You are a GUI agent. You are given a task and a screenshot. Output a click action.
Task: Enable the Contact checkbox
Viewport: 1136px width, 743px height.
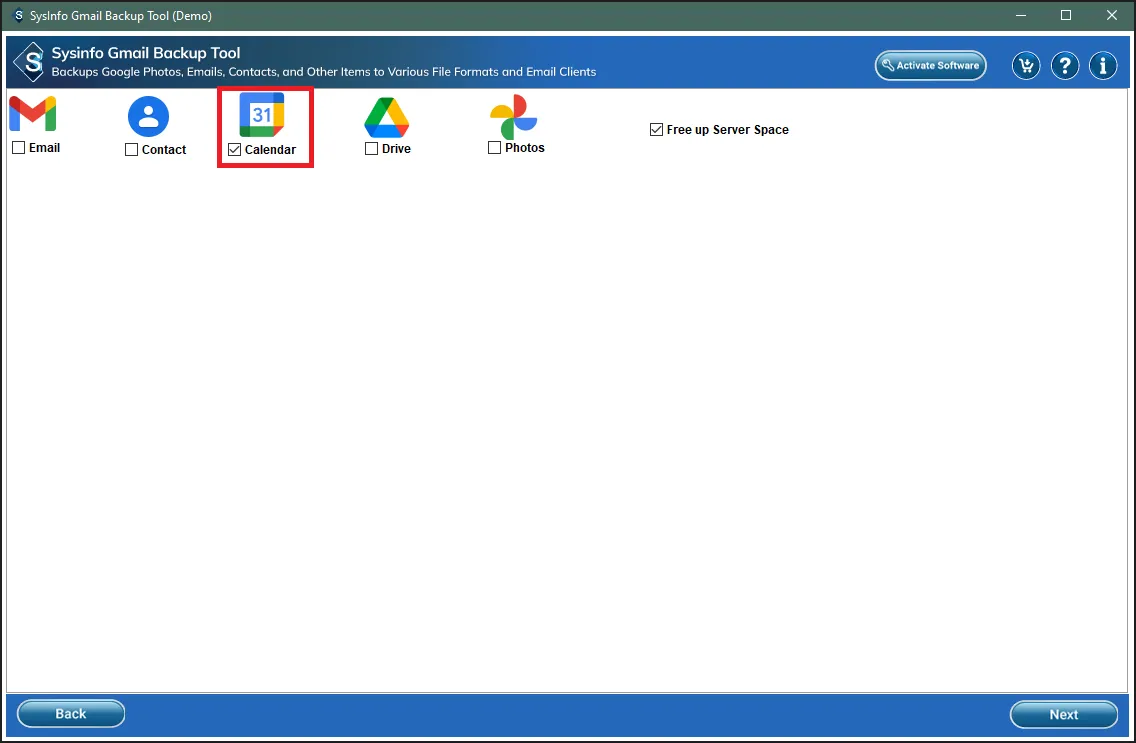(131, 150)
